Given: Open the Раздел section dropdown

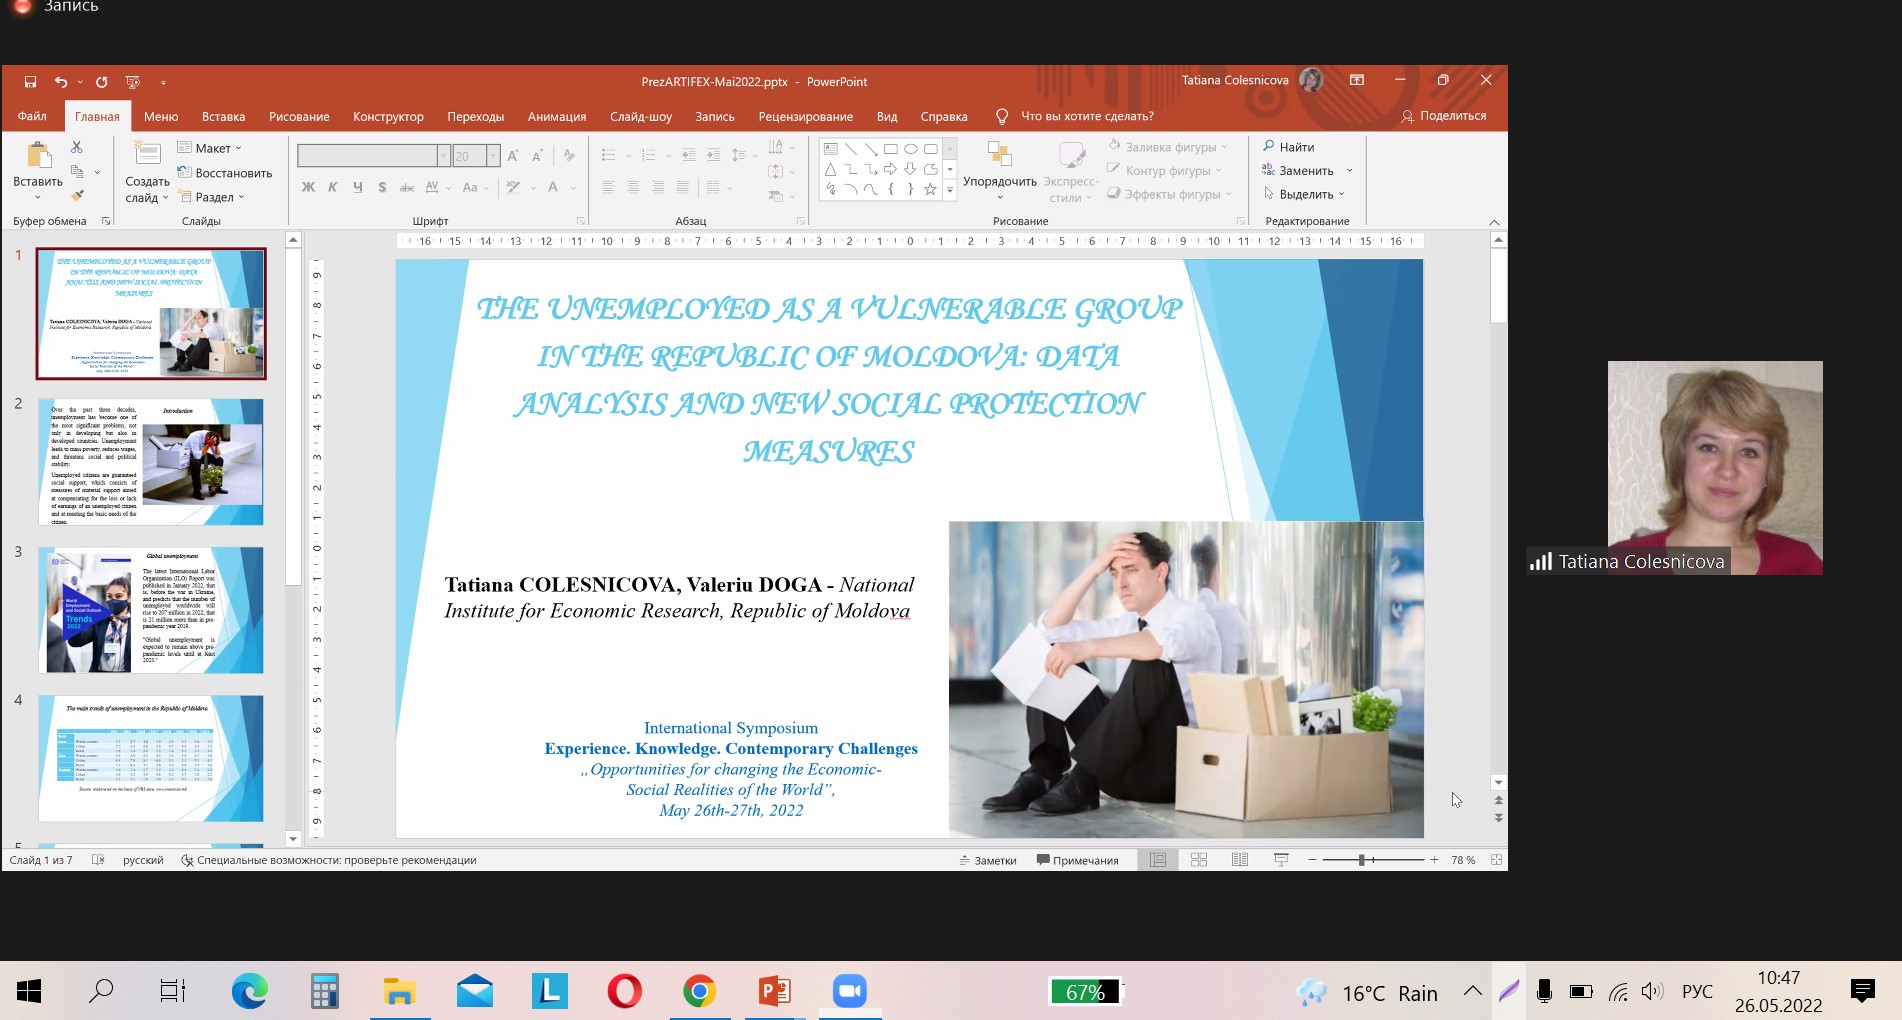Looking at the screenshot, I should pos(212,197).
